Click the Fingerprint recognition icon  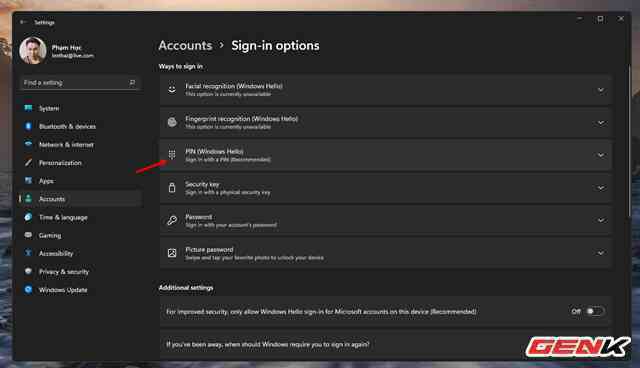pyautogui.click(x=172, y=122)
